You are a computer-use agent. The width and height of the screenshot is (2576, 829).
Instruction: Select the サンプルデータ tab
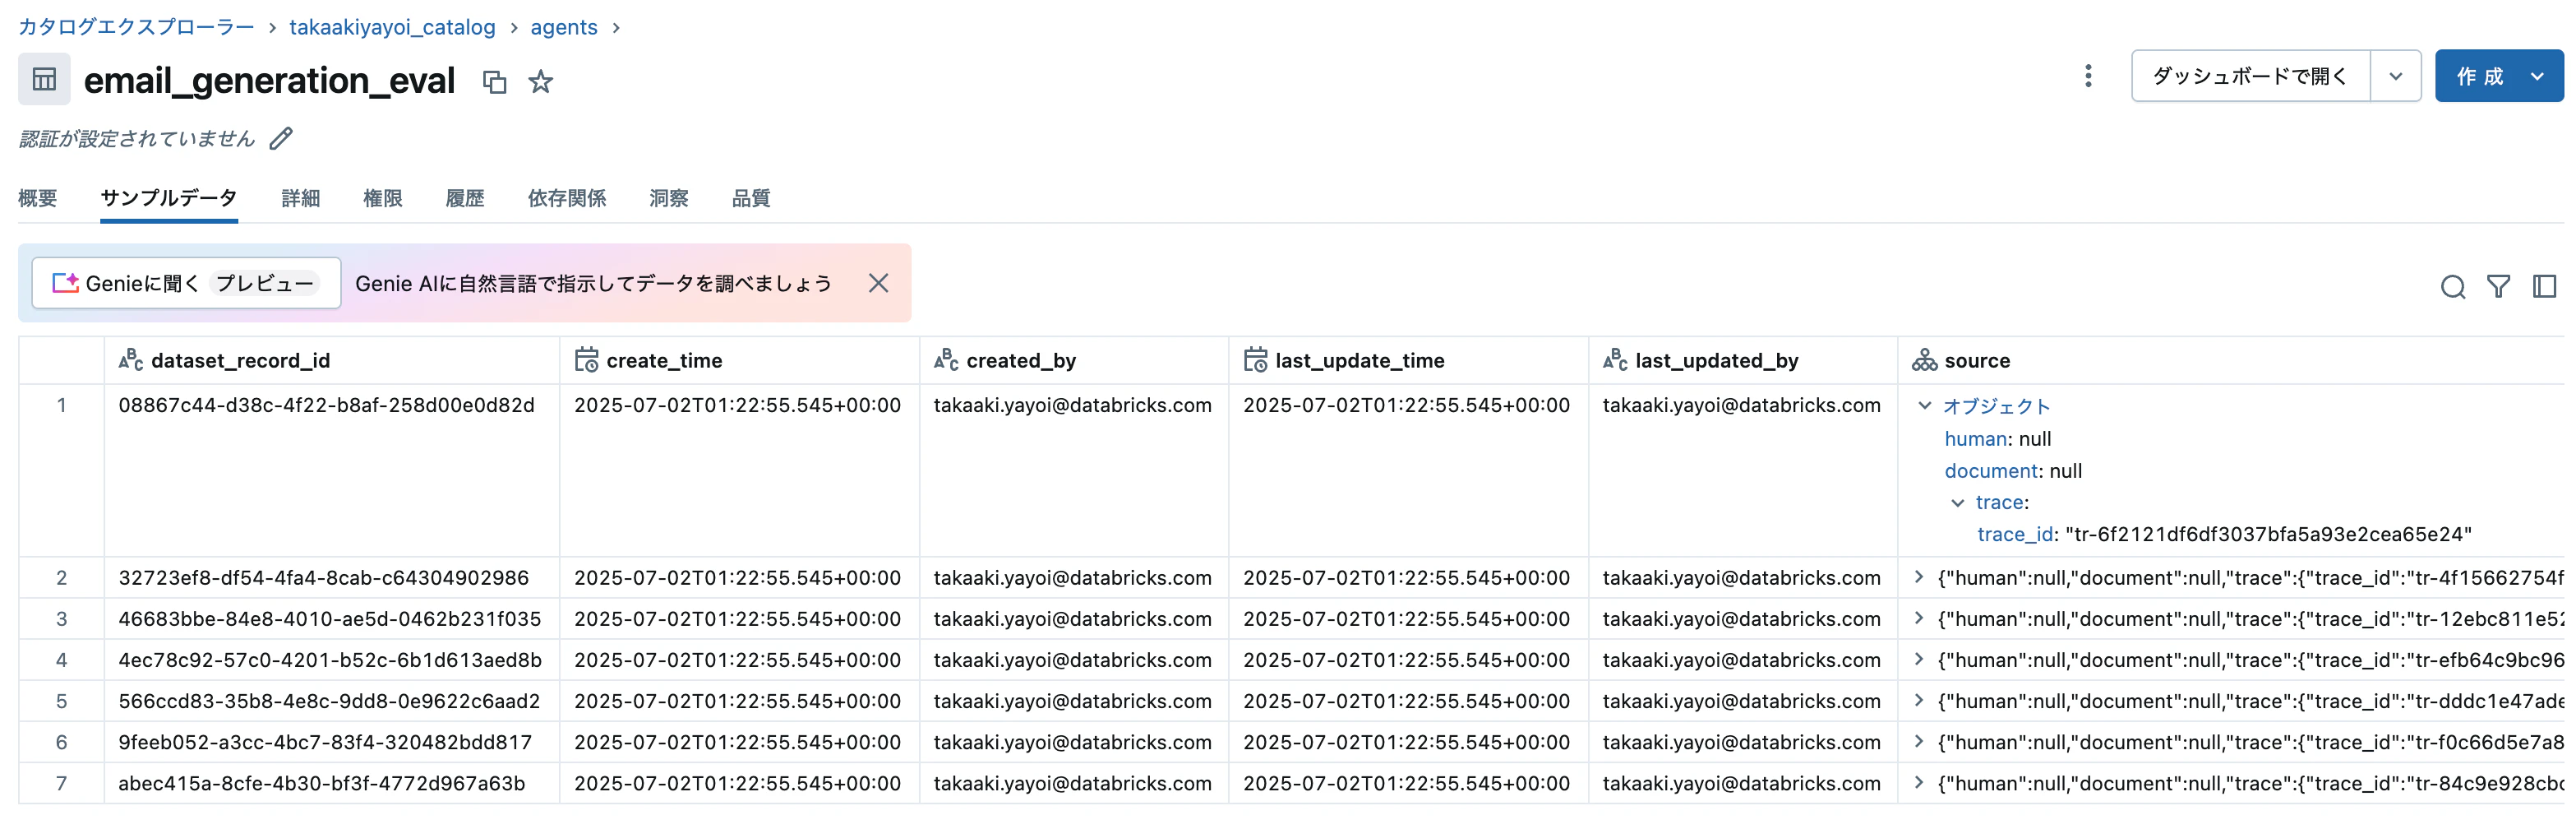169,198
